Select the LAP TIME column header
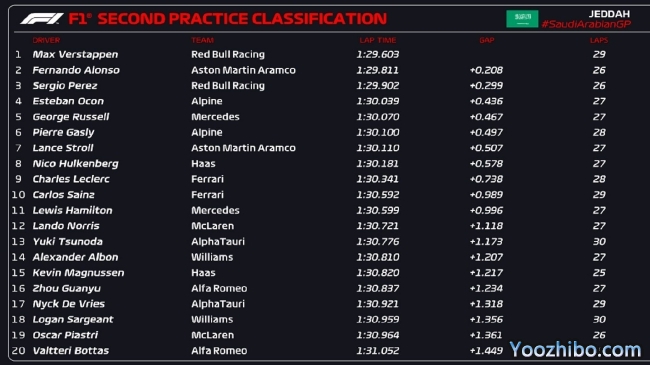 tap(378, 40)
